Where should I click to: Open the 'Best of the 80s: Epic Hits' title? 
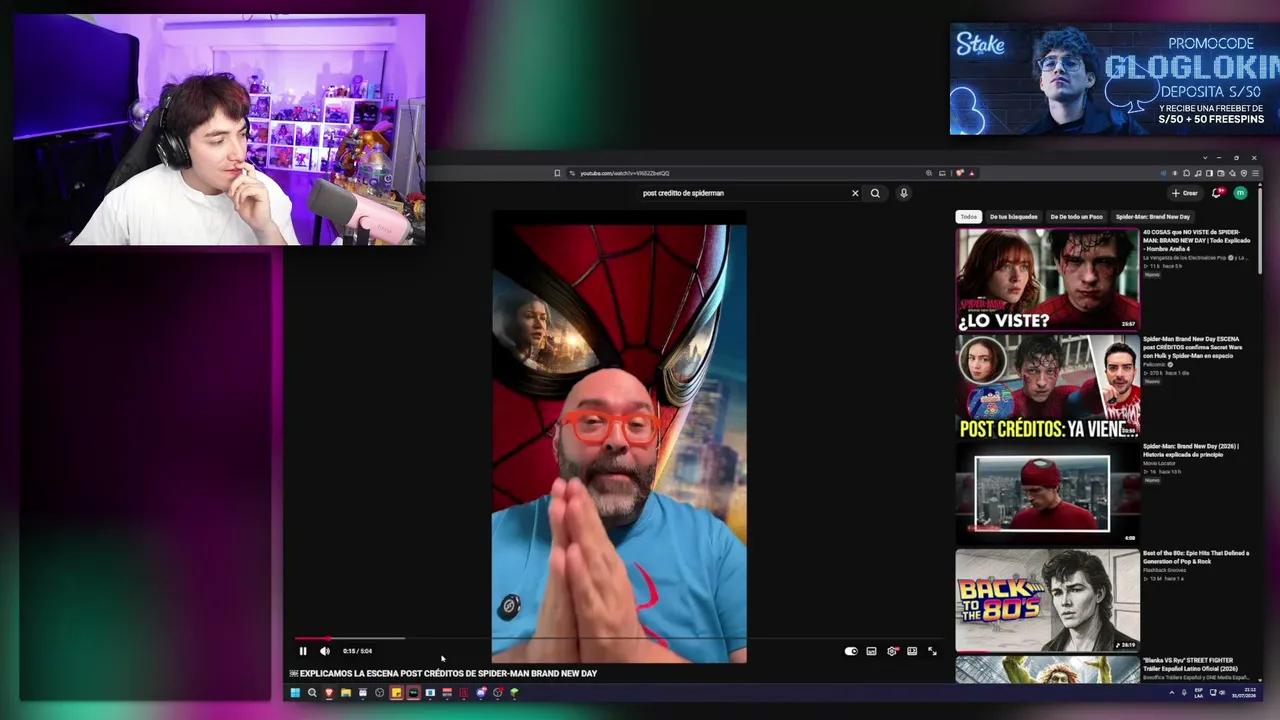[1196, 557]
